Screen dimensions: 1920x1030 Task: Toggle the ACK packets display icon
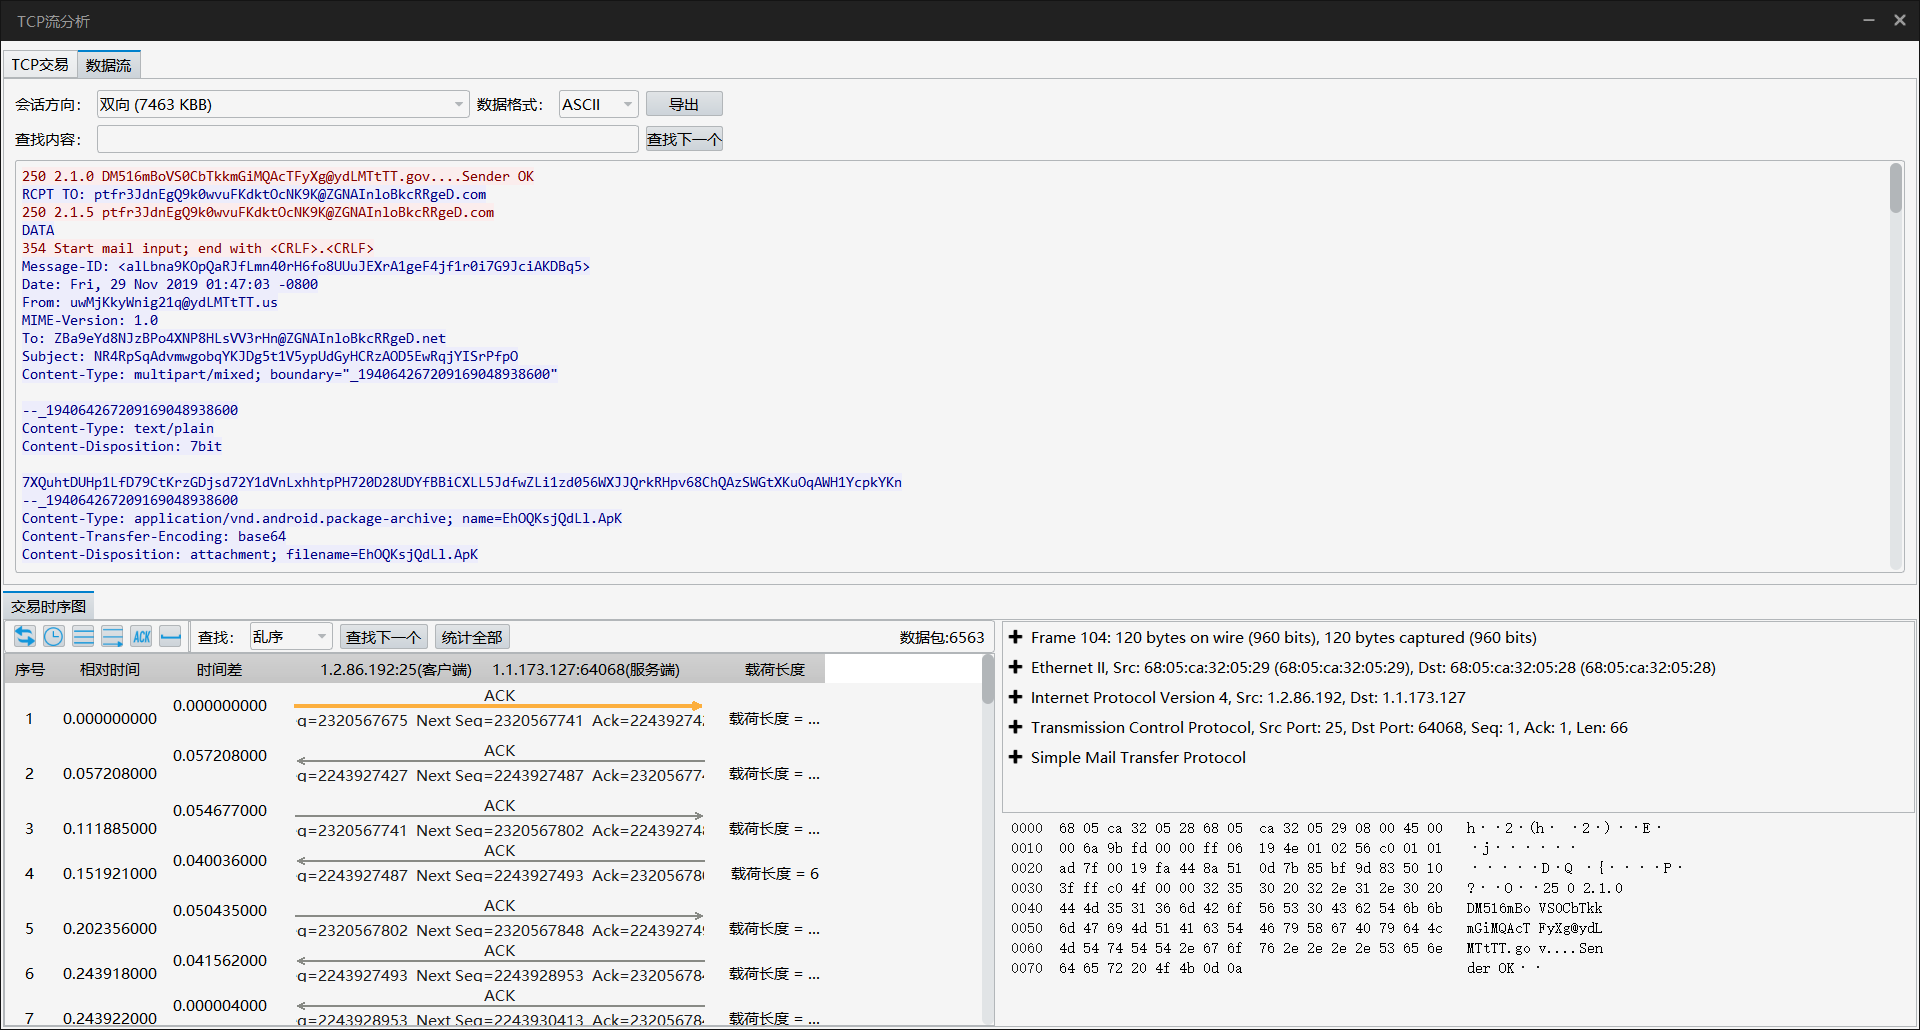point(141,636)
